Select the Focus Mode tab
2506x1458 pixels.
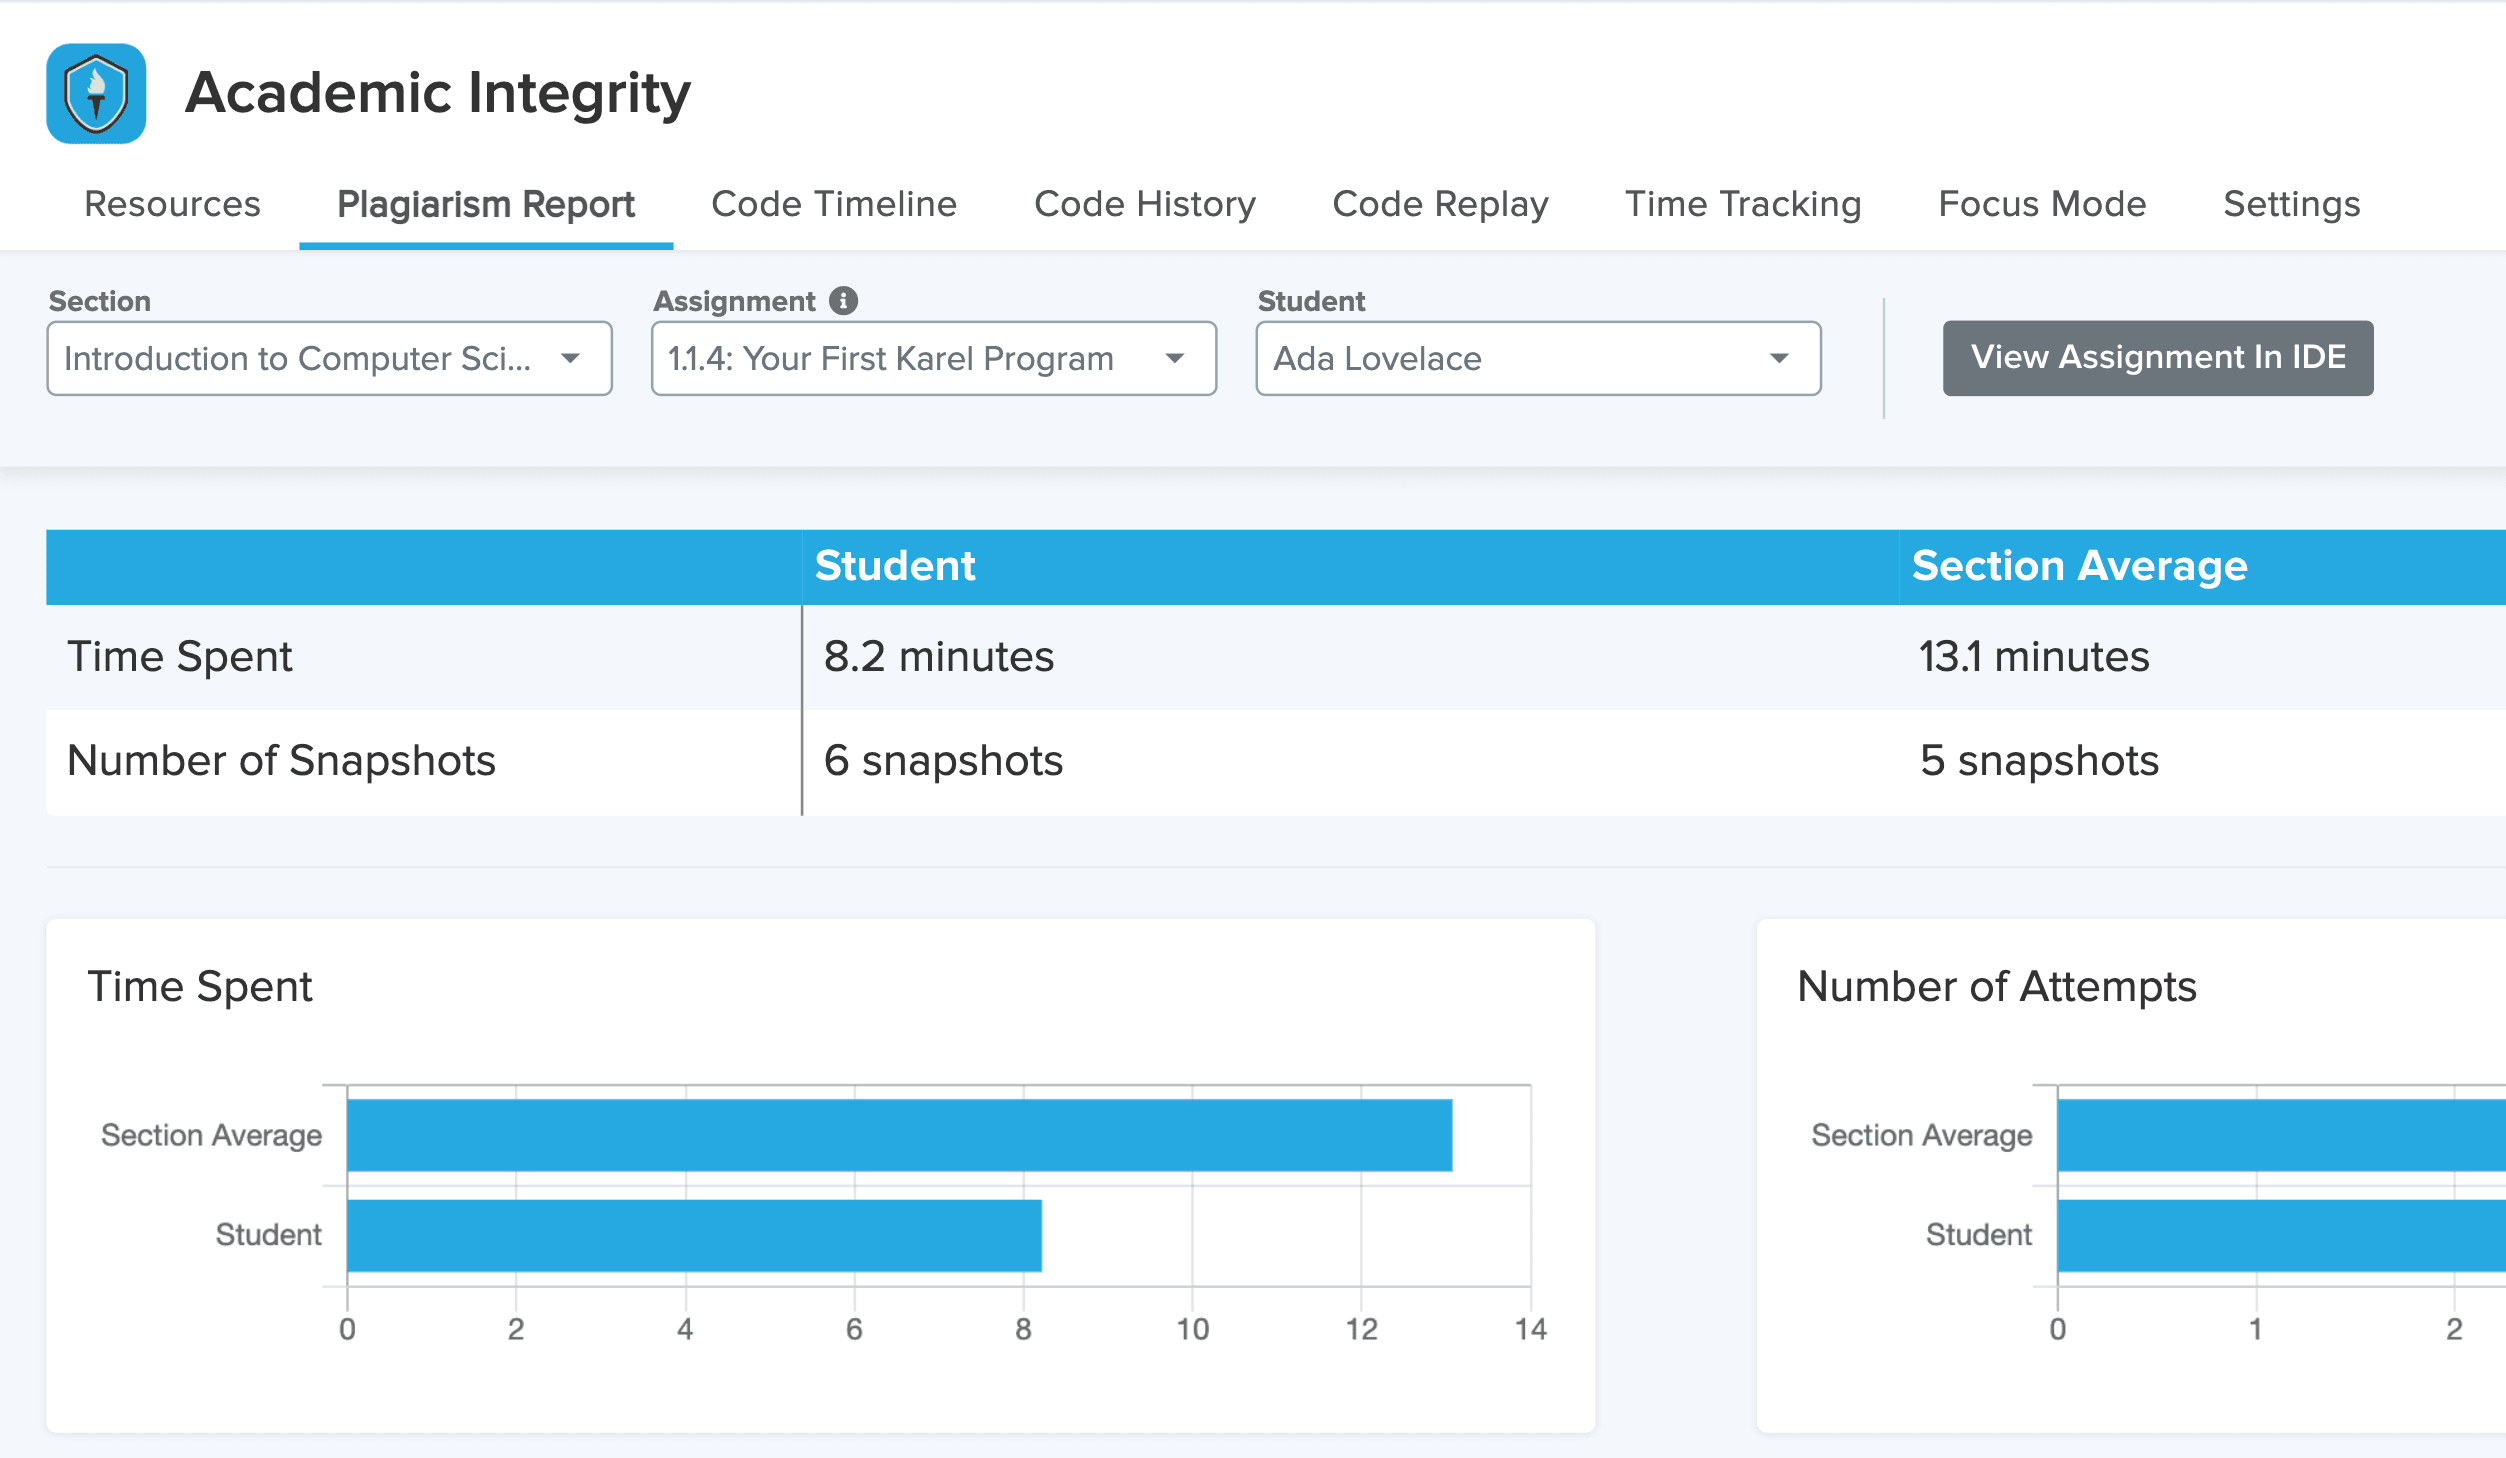point(2041,204)
